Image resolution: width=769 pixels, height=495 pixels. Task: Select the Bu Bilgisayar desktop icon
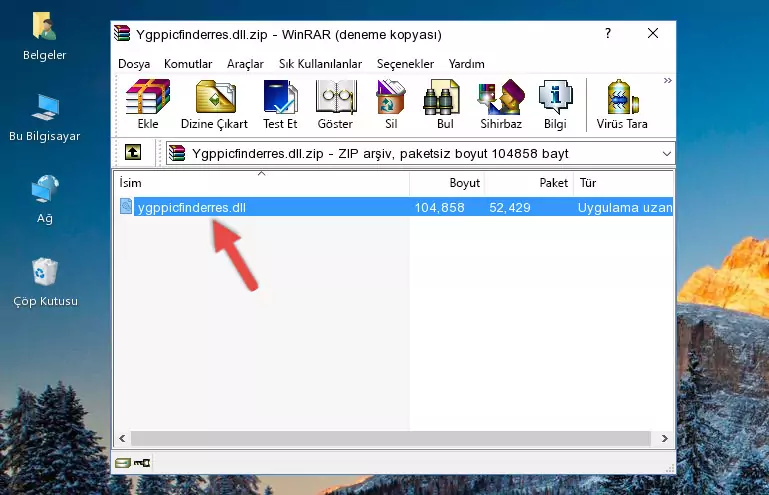coord(44,118)
